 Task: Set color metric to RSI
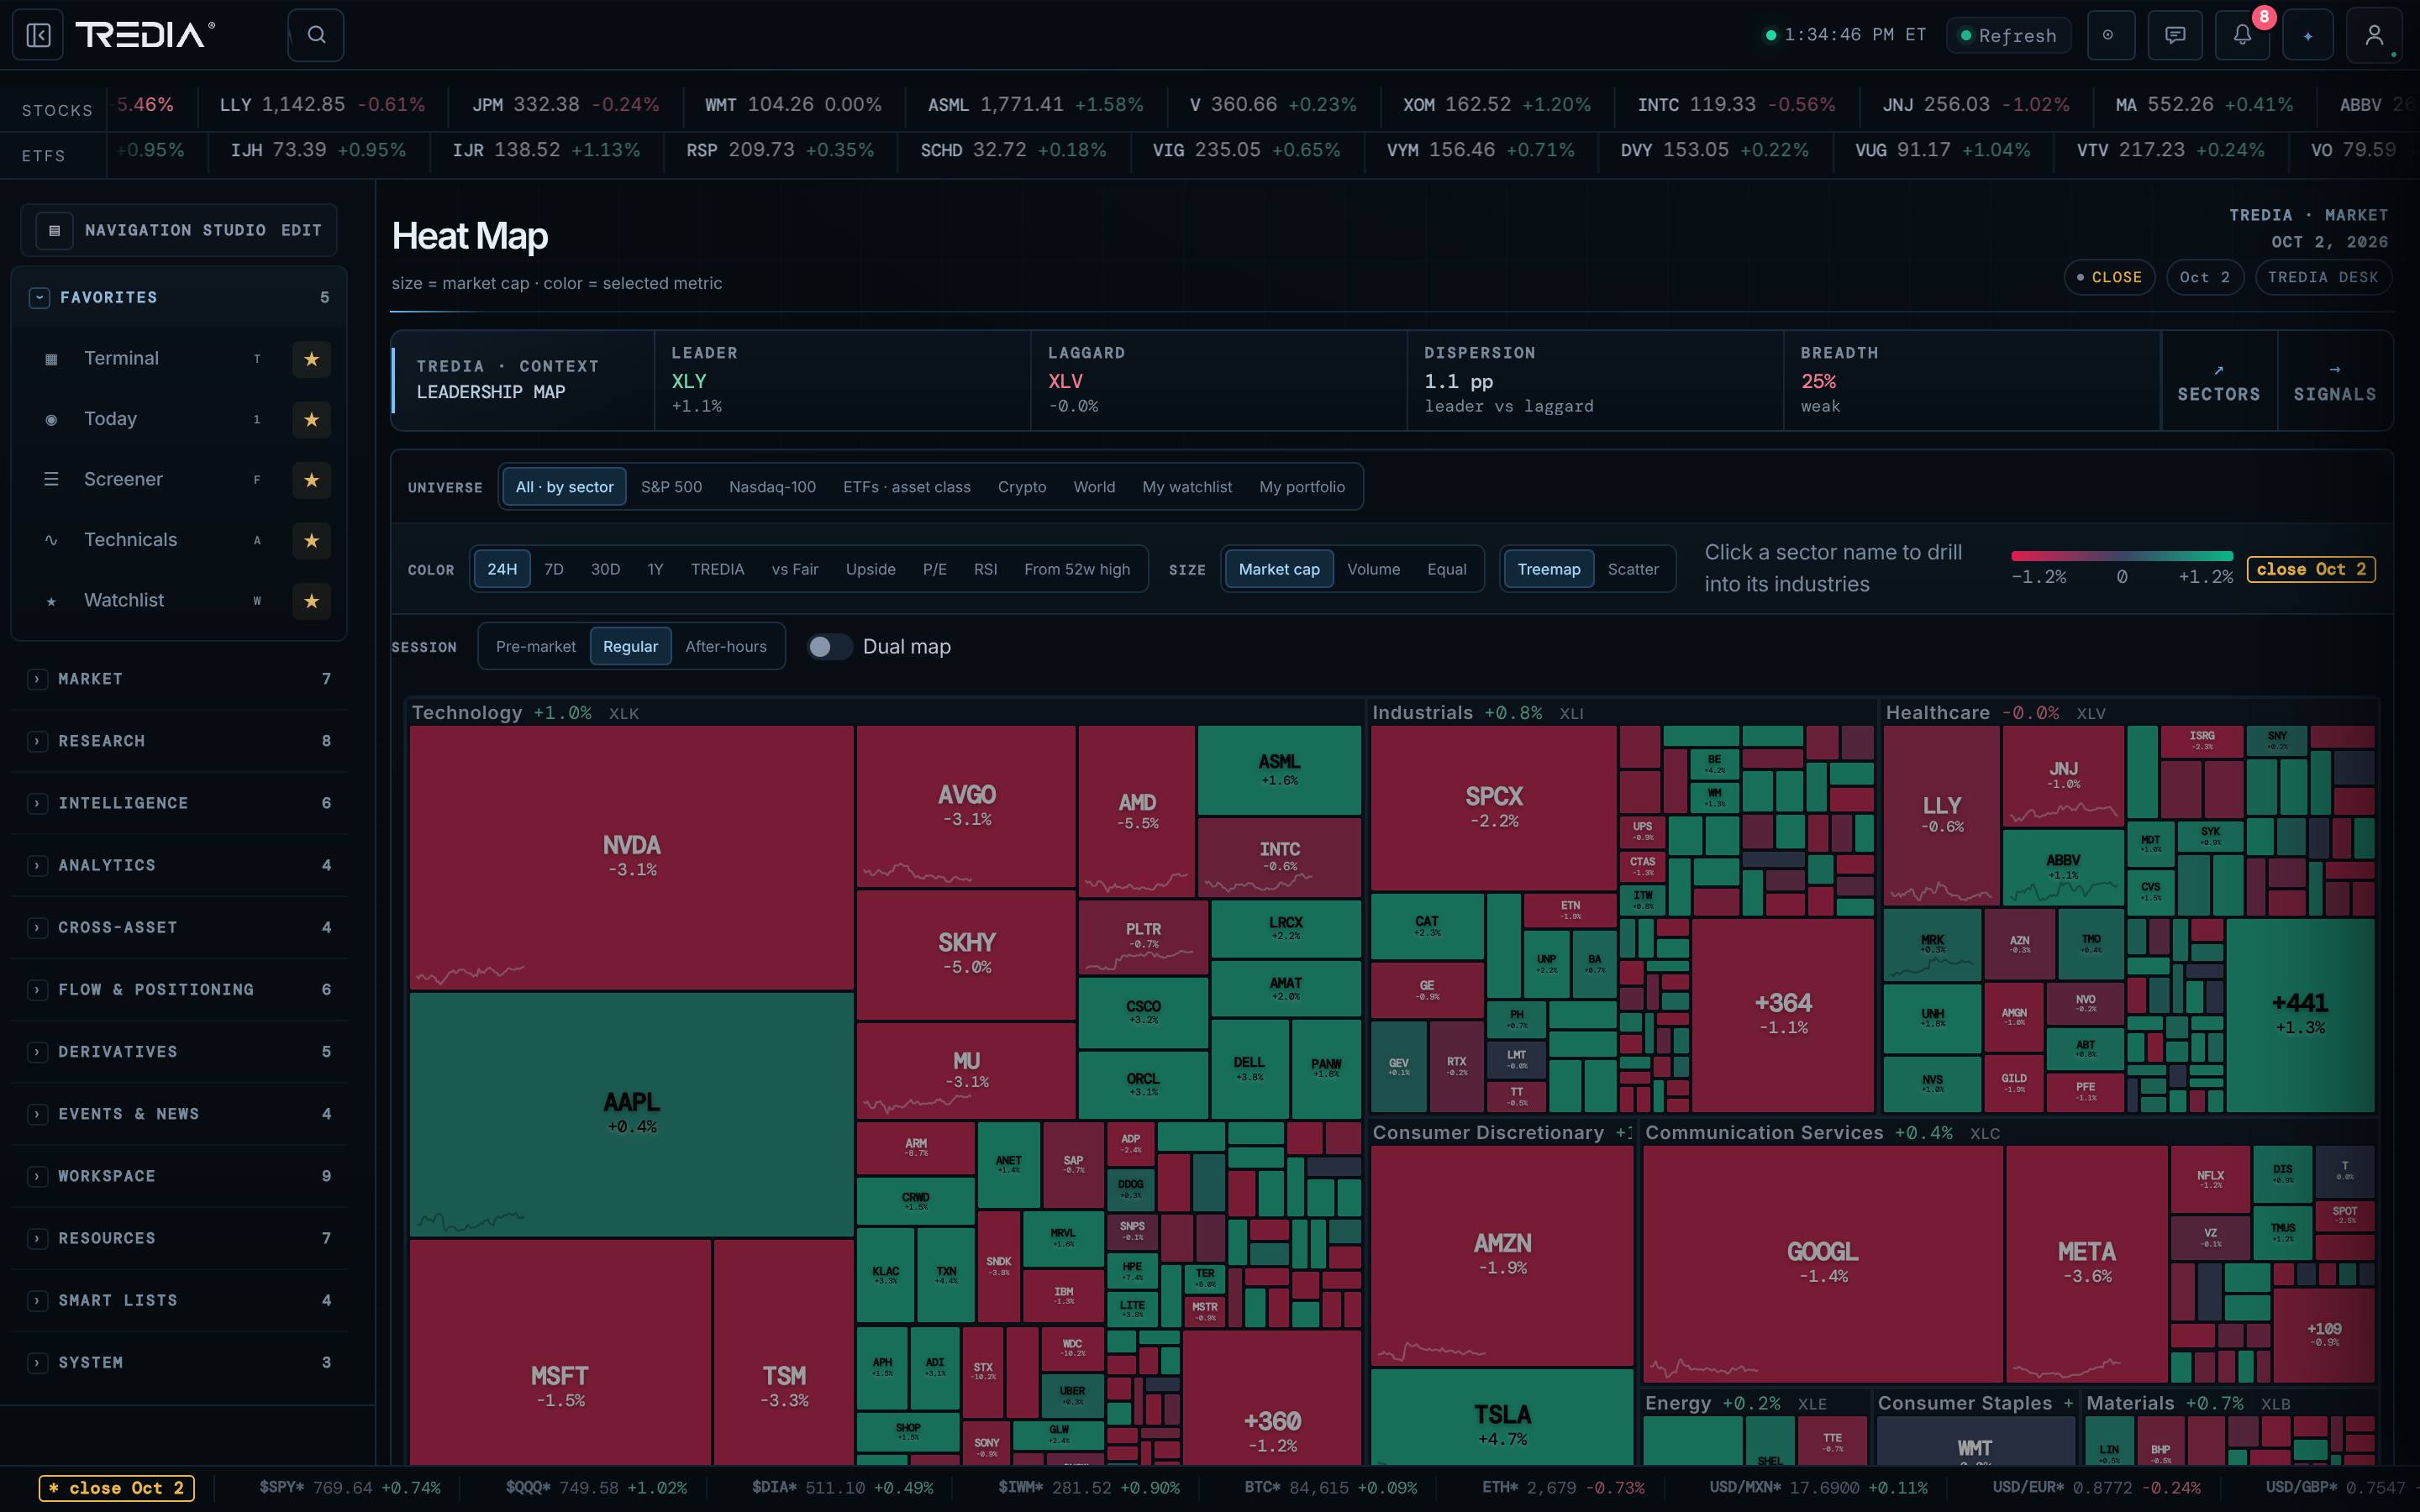[985, 569]
